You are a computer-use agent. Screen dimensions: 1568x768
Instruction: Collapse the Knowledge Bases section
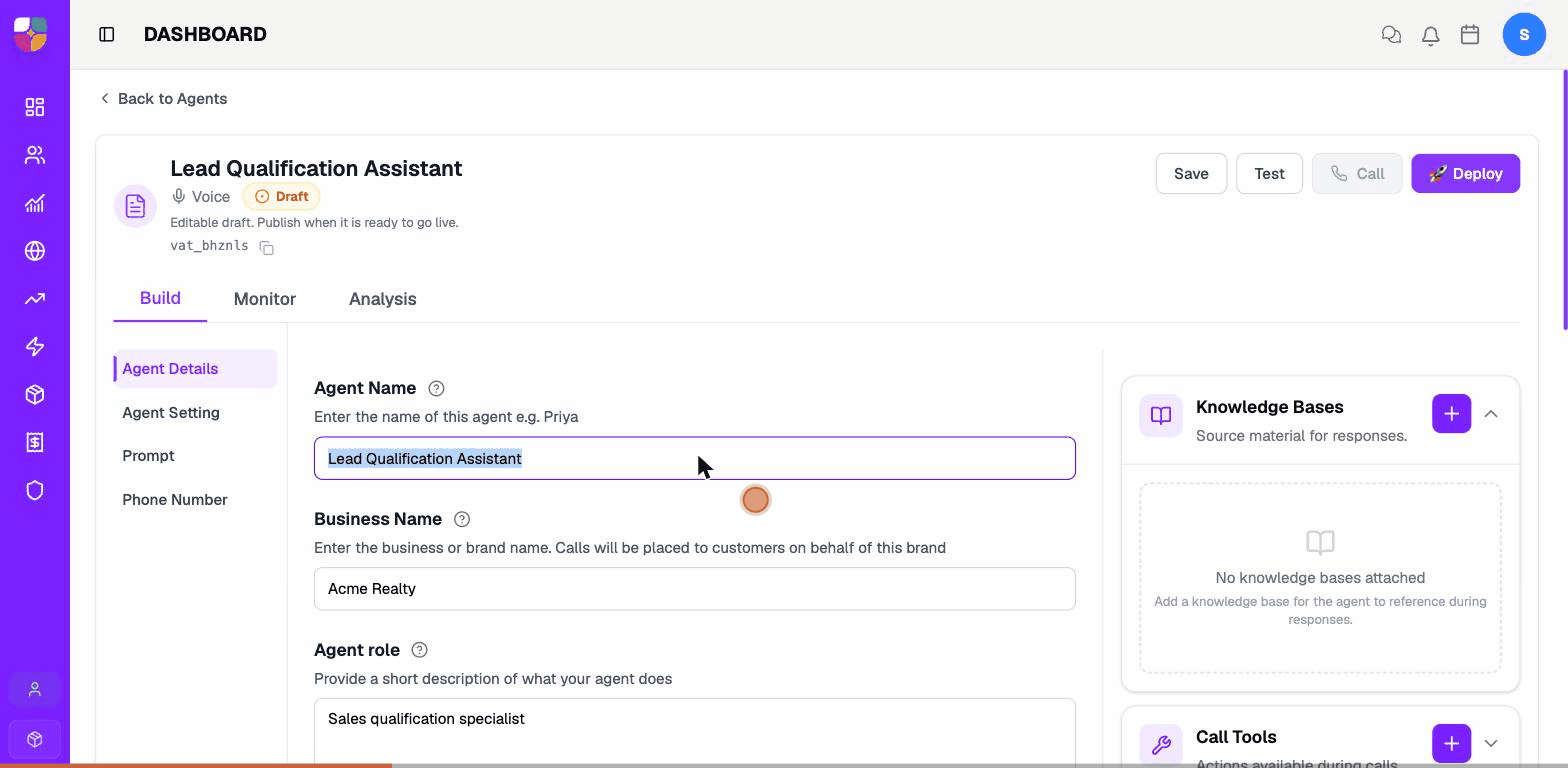click(1491, 414)
